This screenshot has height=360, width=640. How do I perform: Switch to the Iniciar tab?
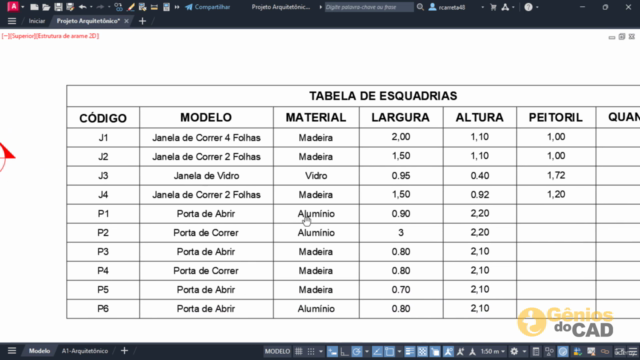[x=37, y=21]
